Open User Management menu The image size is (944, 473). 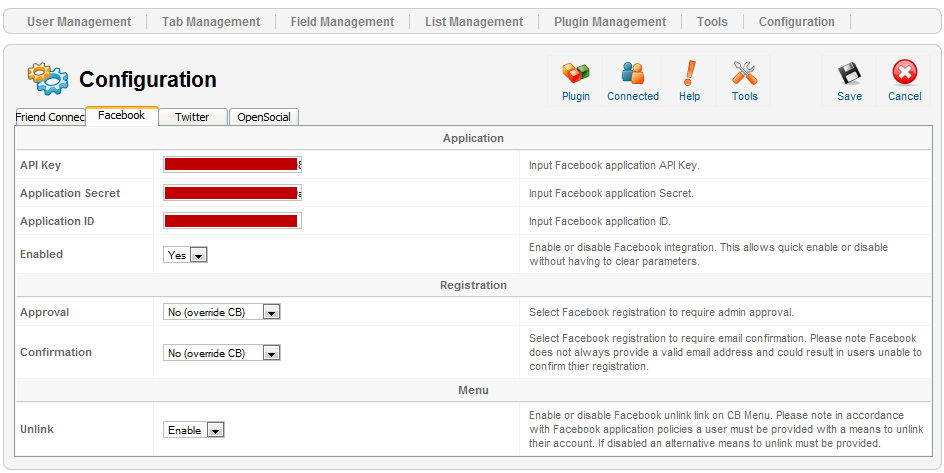coord(79,22)
